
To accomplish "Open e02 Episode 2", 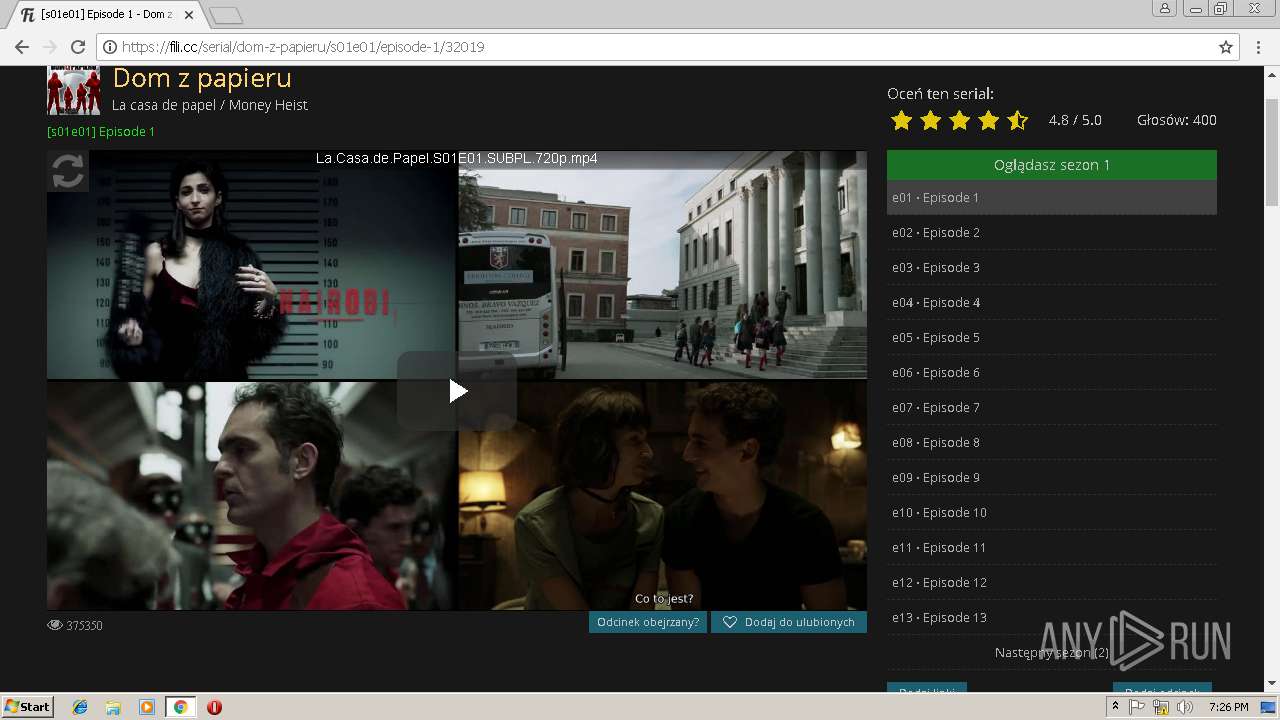I will click(1052, 232).
